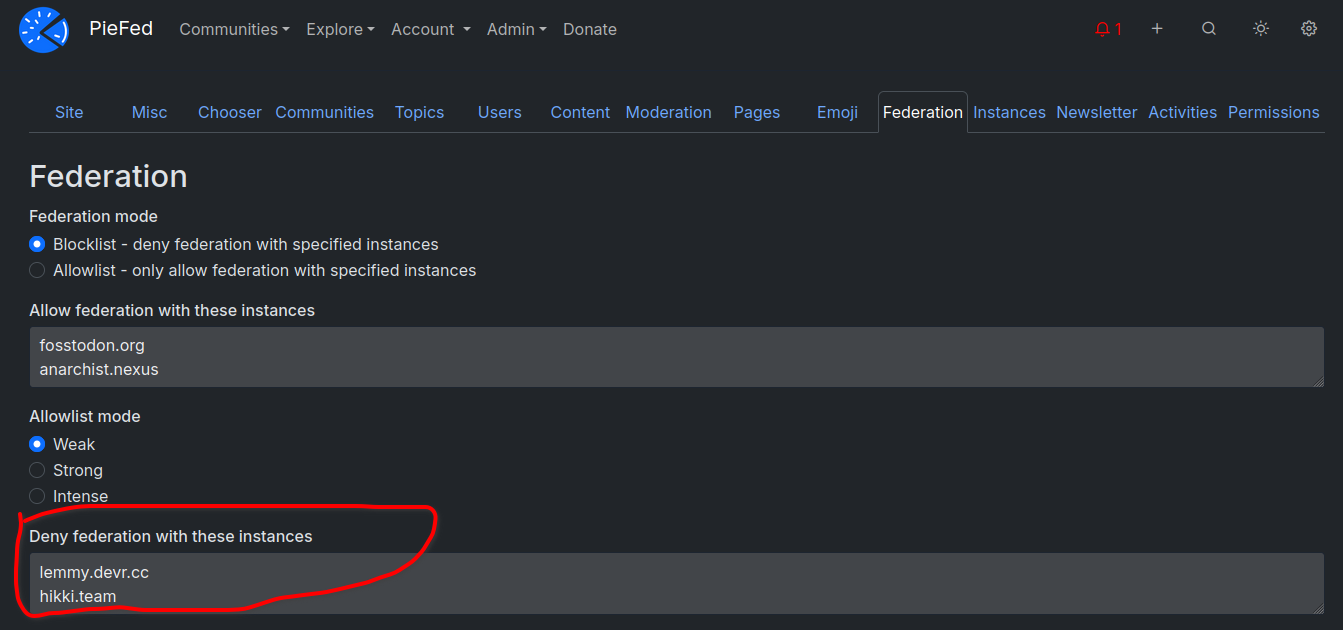Expand the Explore dropdown menu
1343x630 pixels.
point(340,30)
